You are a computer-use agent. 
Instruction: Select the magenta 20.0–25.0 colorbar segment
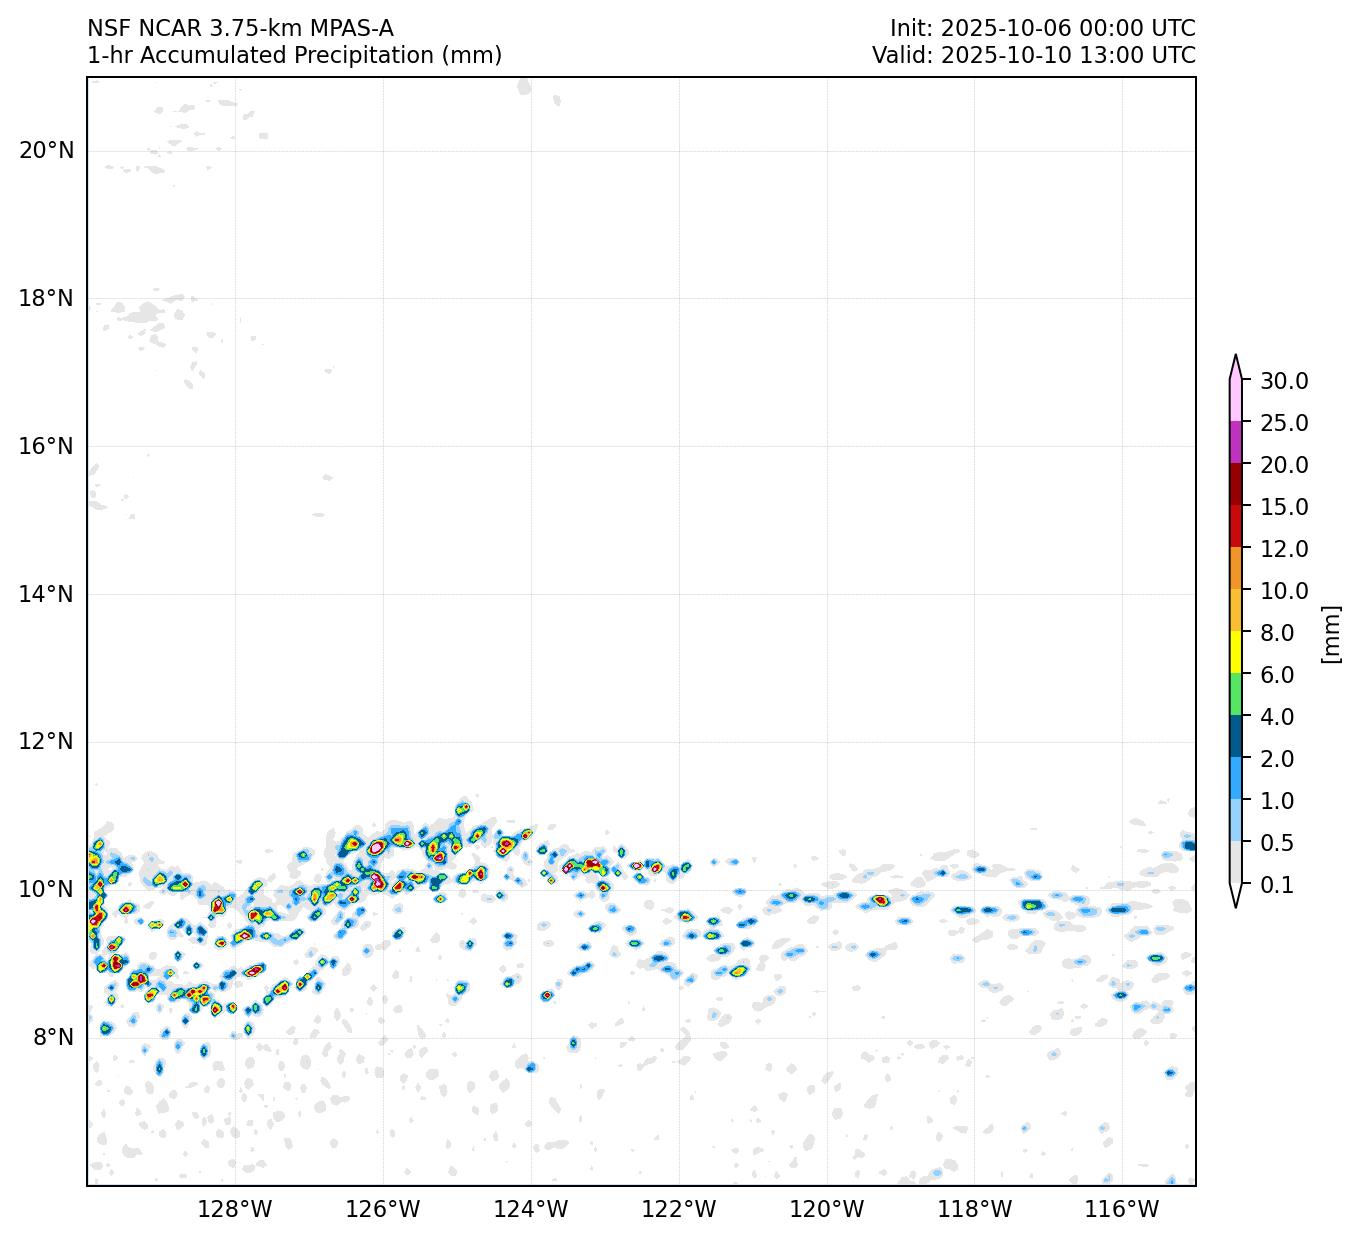click(1236, 442)
